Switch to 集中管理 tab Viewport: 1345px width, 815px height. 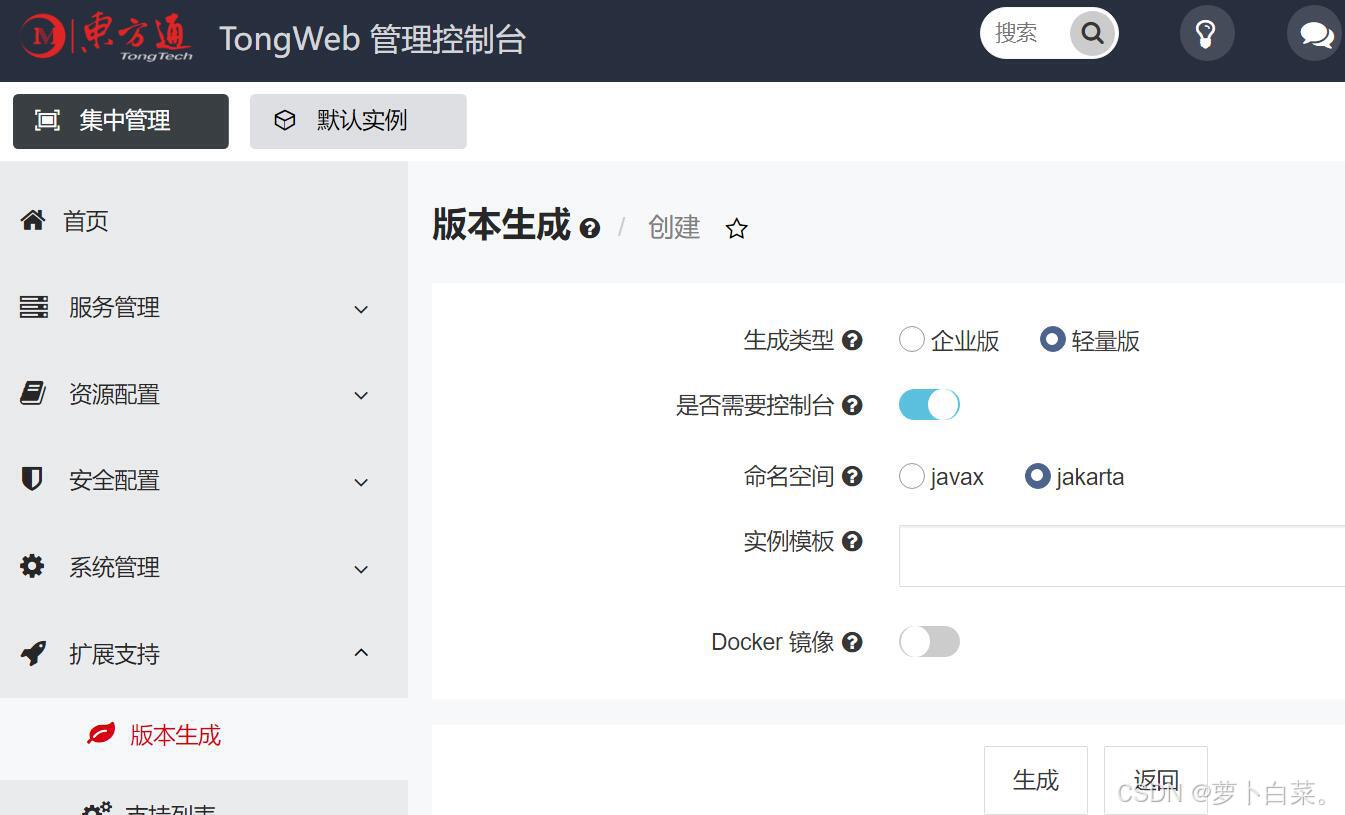[121, 121]
